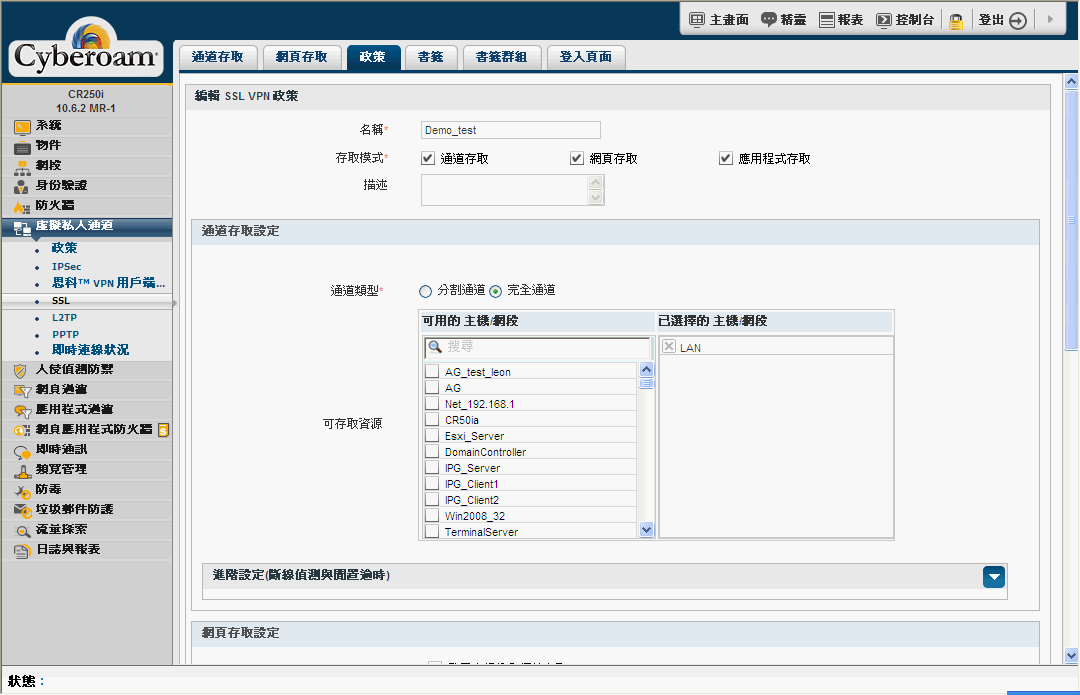The height and width of the screenshot is (695, 1080).
Task: Select the 政策 tab
Action: (x=373, y=57)
